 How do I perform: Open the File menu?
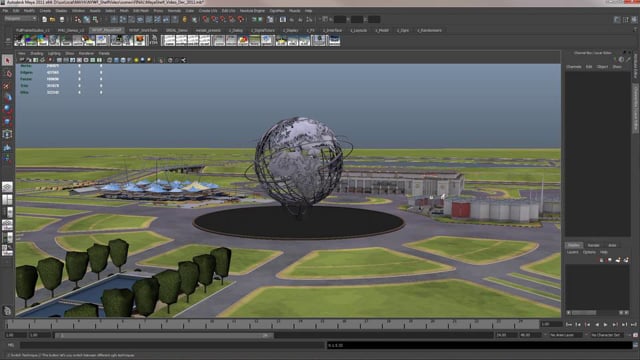(5, 11)
